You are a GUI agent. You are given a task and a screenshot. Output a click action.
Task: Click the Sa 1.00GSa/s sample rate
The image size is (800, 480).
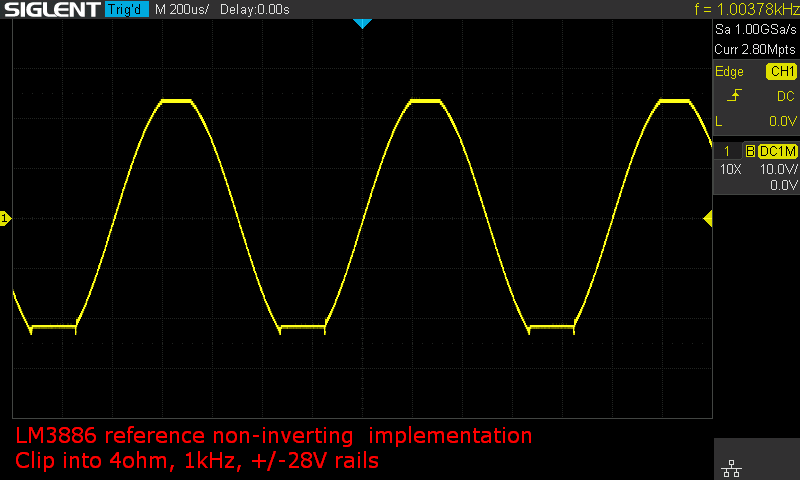(x=756, y=30)
